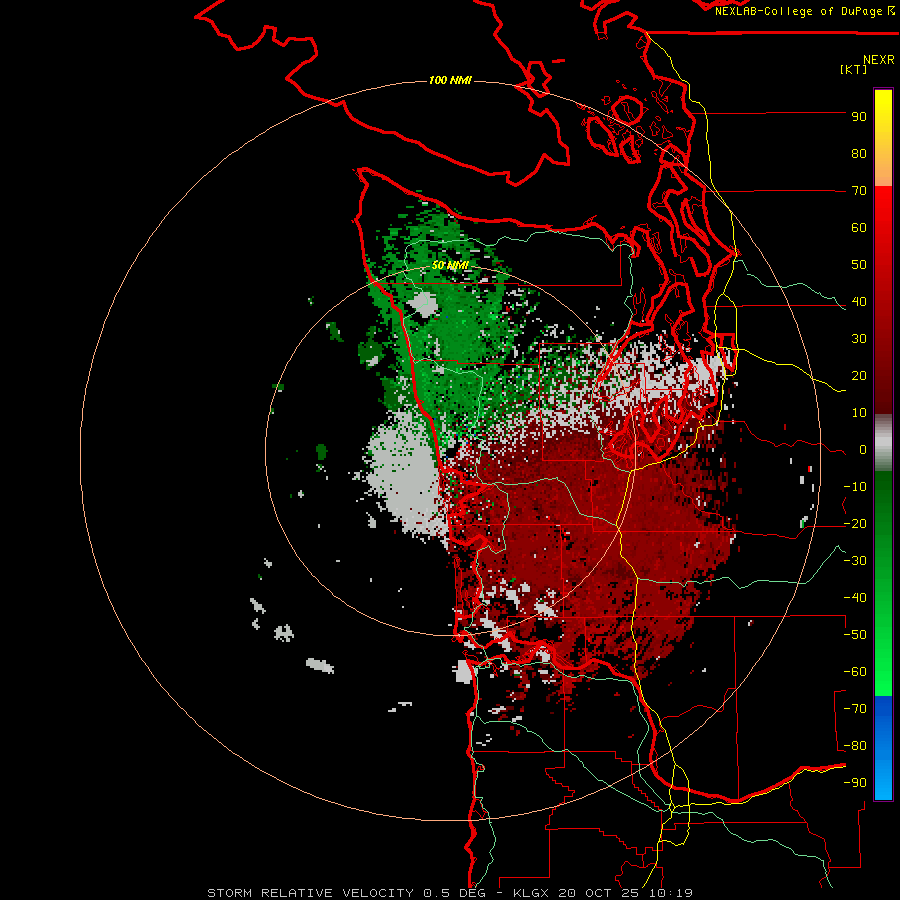Click the -70 value on the velocity scale
This screenshot has width=900, height=900.
pos(855,709)
